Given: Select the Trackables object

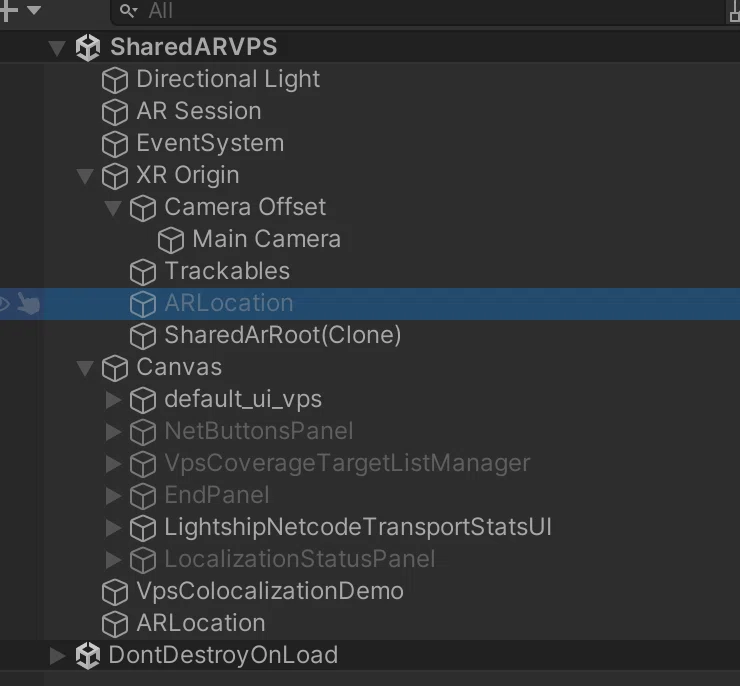Looking at the screenshot, I should [227, 271].
